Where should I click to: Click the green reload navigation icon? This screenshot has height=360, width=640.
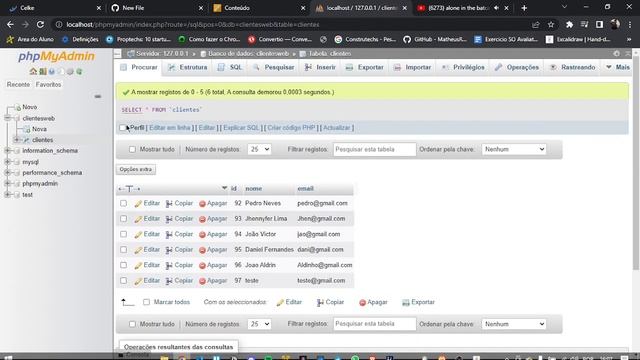79,71
